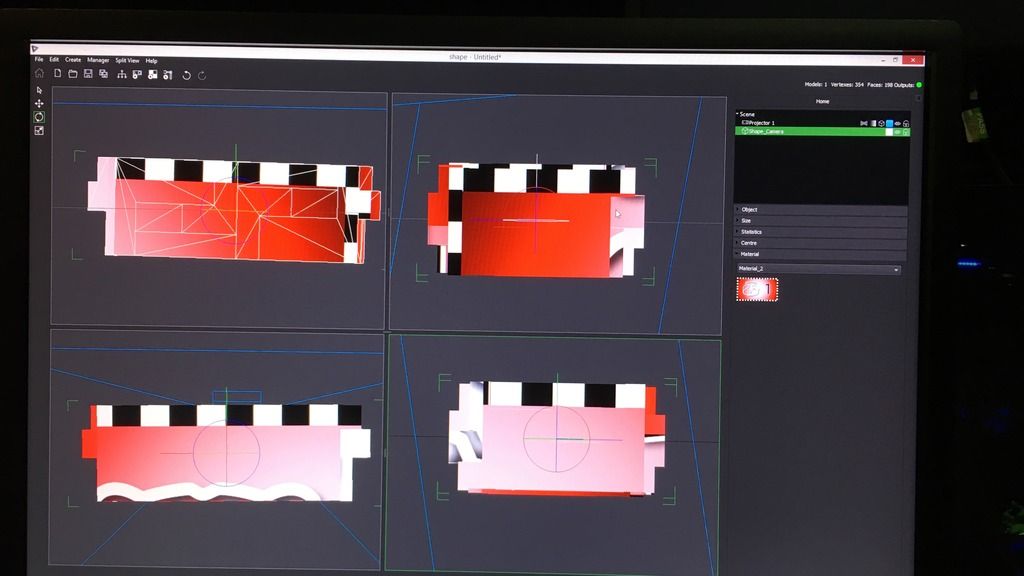Image resolution: width=1024 pixels, height=576 pixels.
Task: Click the bottom-left viewport model
Action: coord(226,453)
